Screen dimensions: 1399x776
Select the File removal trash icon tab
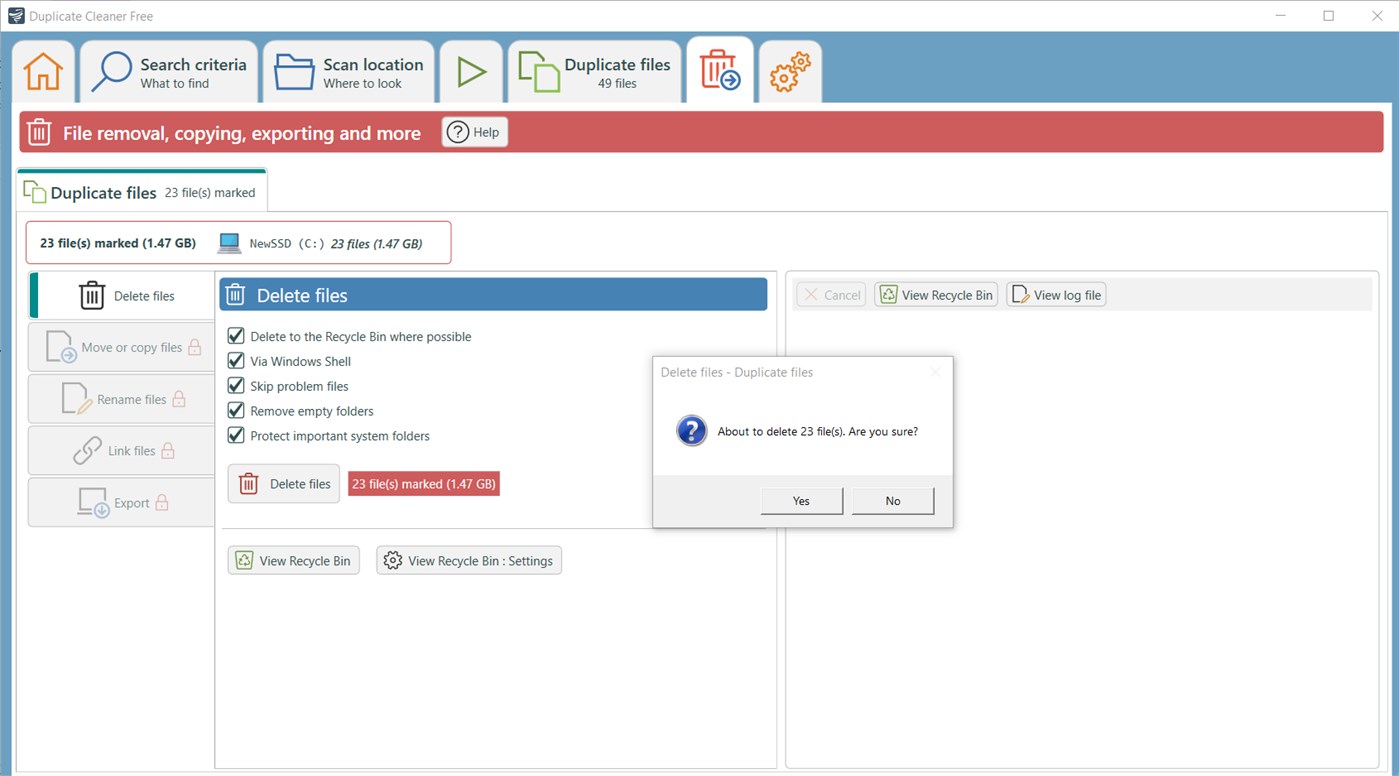719,70
